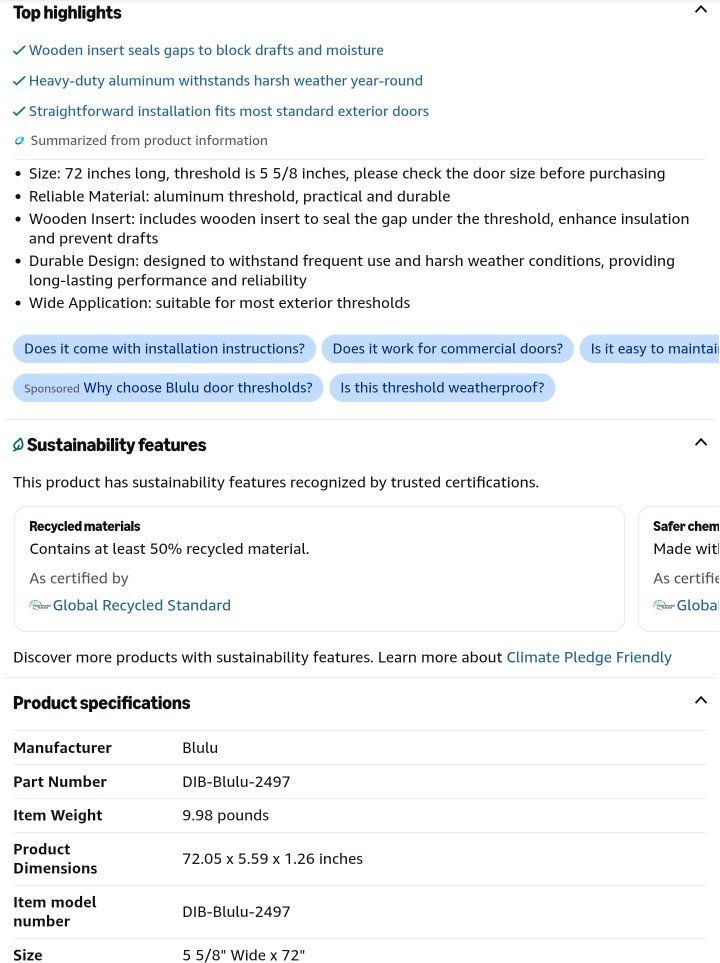Click checkmark icon beside Straightforward installation highlight
The image size is (720, 963).
(19, 111)
